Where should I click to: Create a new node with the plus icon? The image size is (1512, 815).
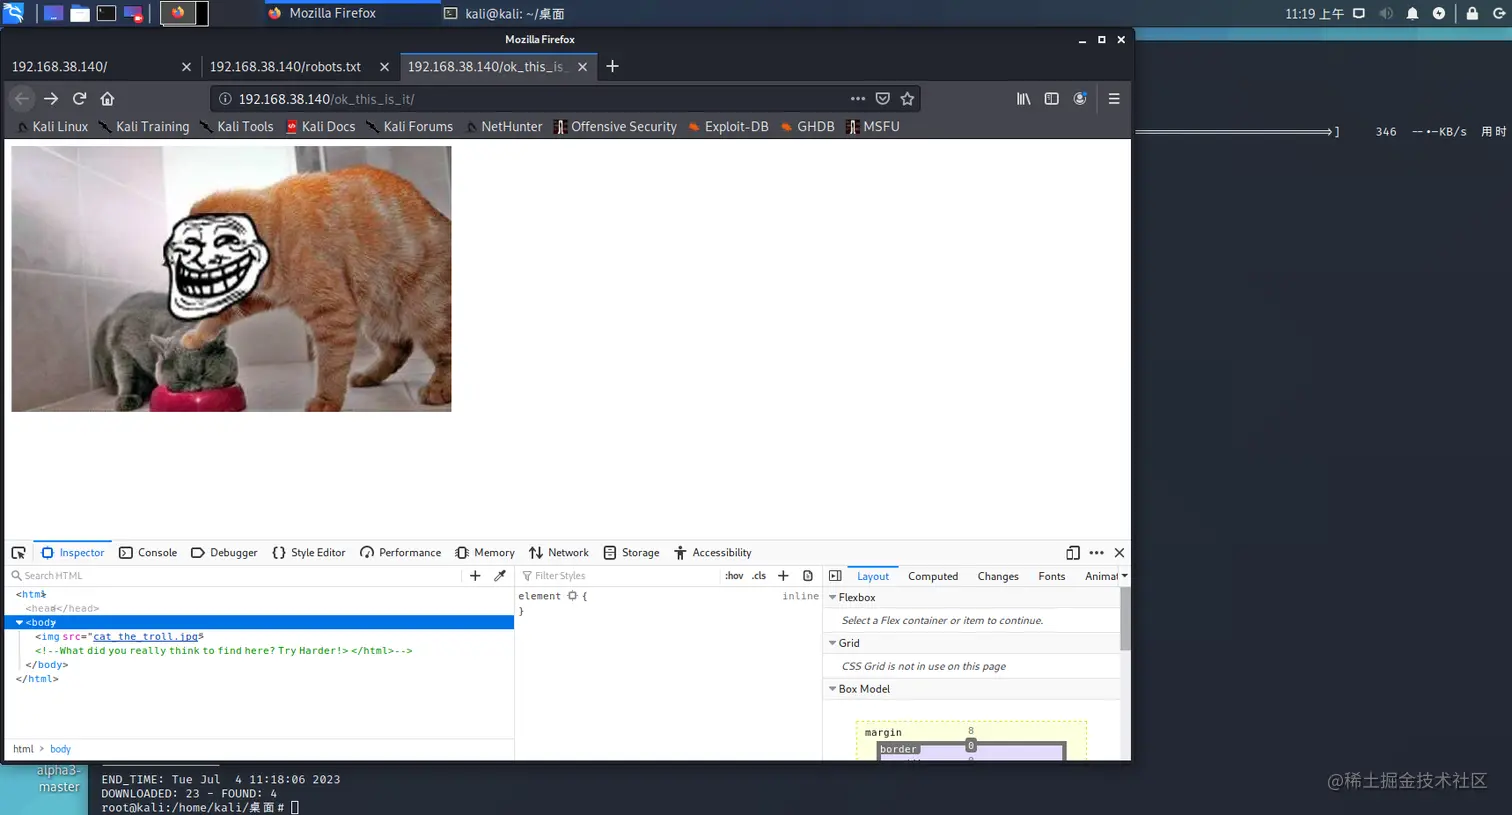tap(475, 576)
